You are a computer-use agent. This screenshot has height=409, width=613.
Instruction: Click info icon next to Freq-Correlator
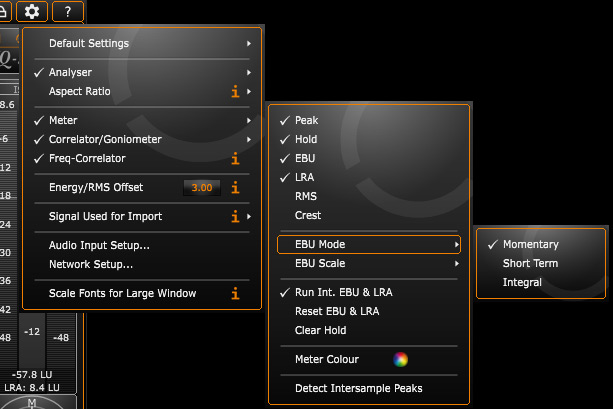coord(236,158)
